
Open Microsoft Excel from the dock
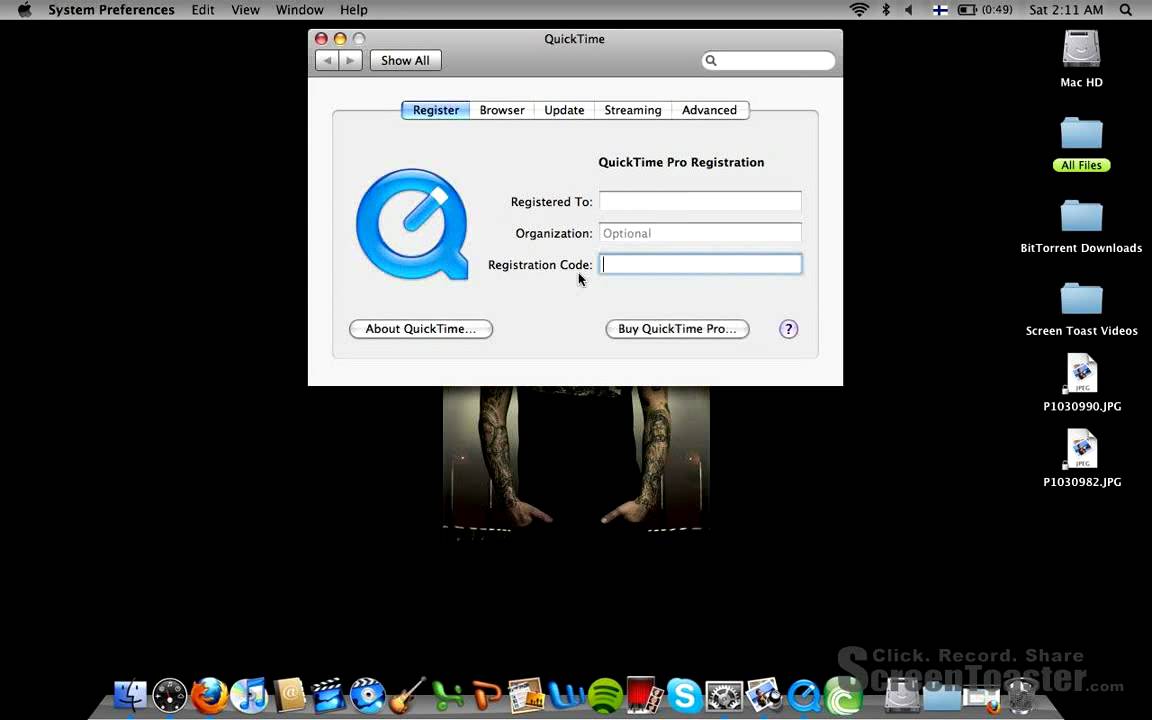pyautogui.click(x=447, y=695)
